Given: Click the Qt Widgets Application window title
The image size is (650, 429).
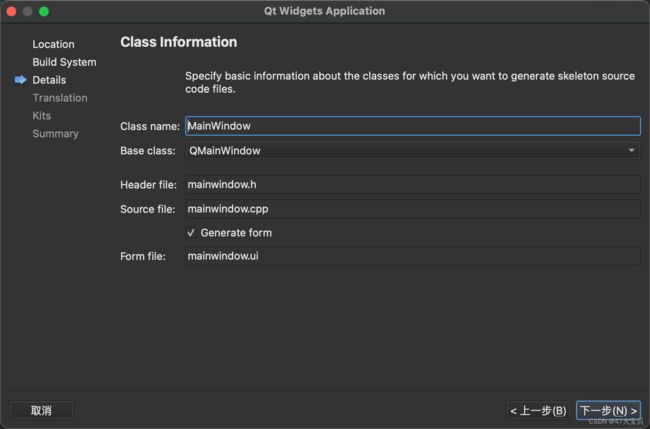Looking at the screenshot, I should (x=325, y=11).
